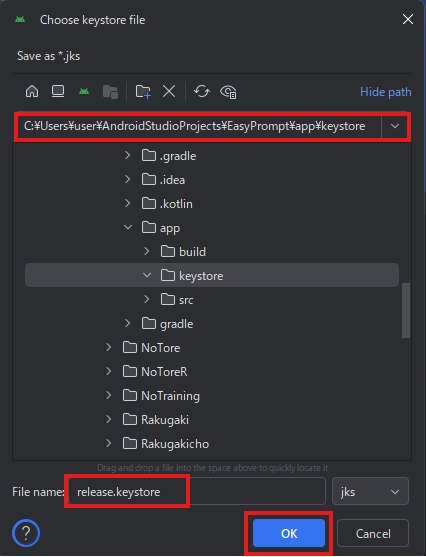Create a new folder via toolbar icon
Viewport: 426px width, 557px height.
(143, 91)
